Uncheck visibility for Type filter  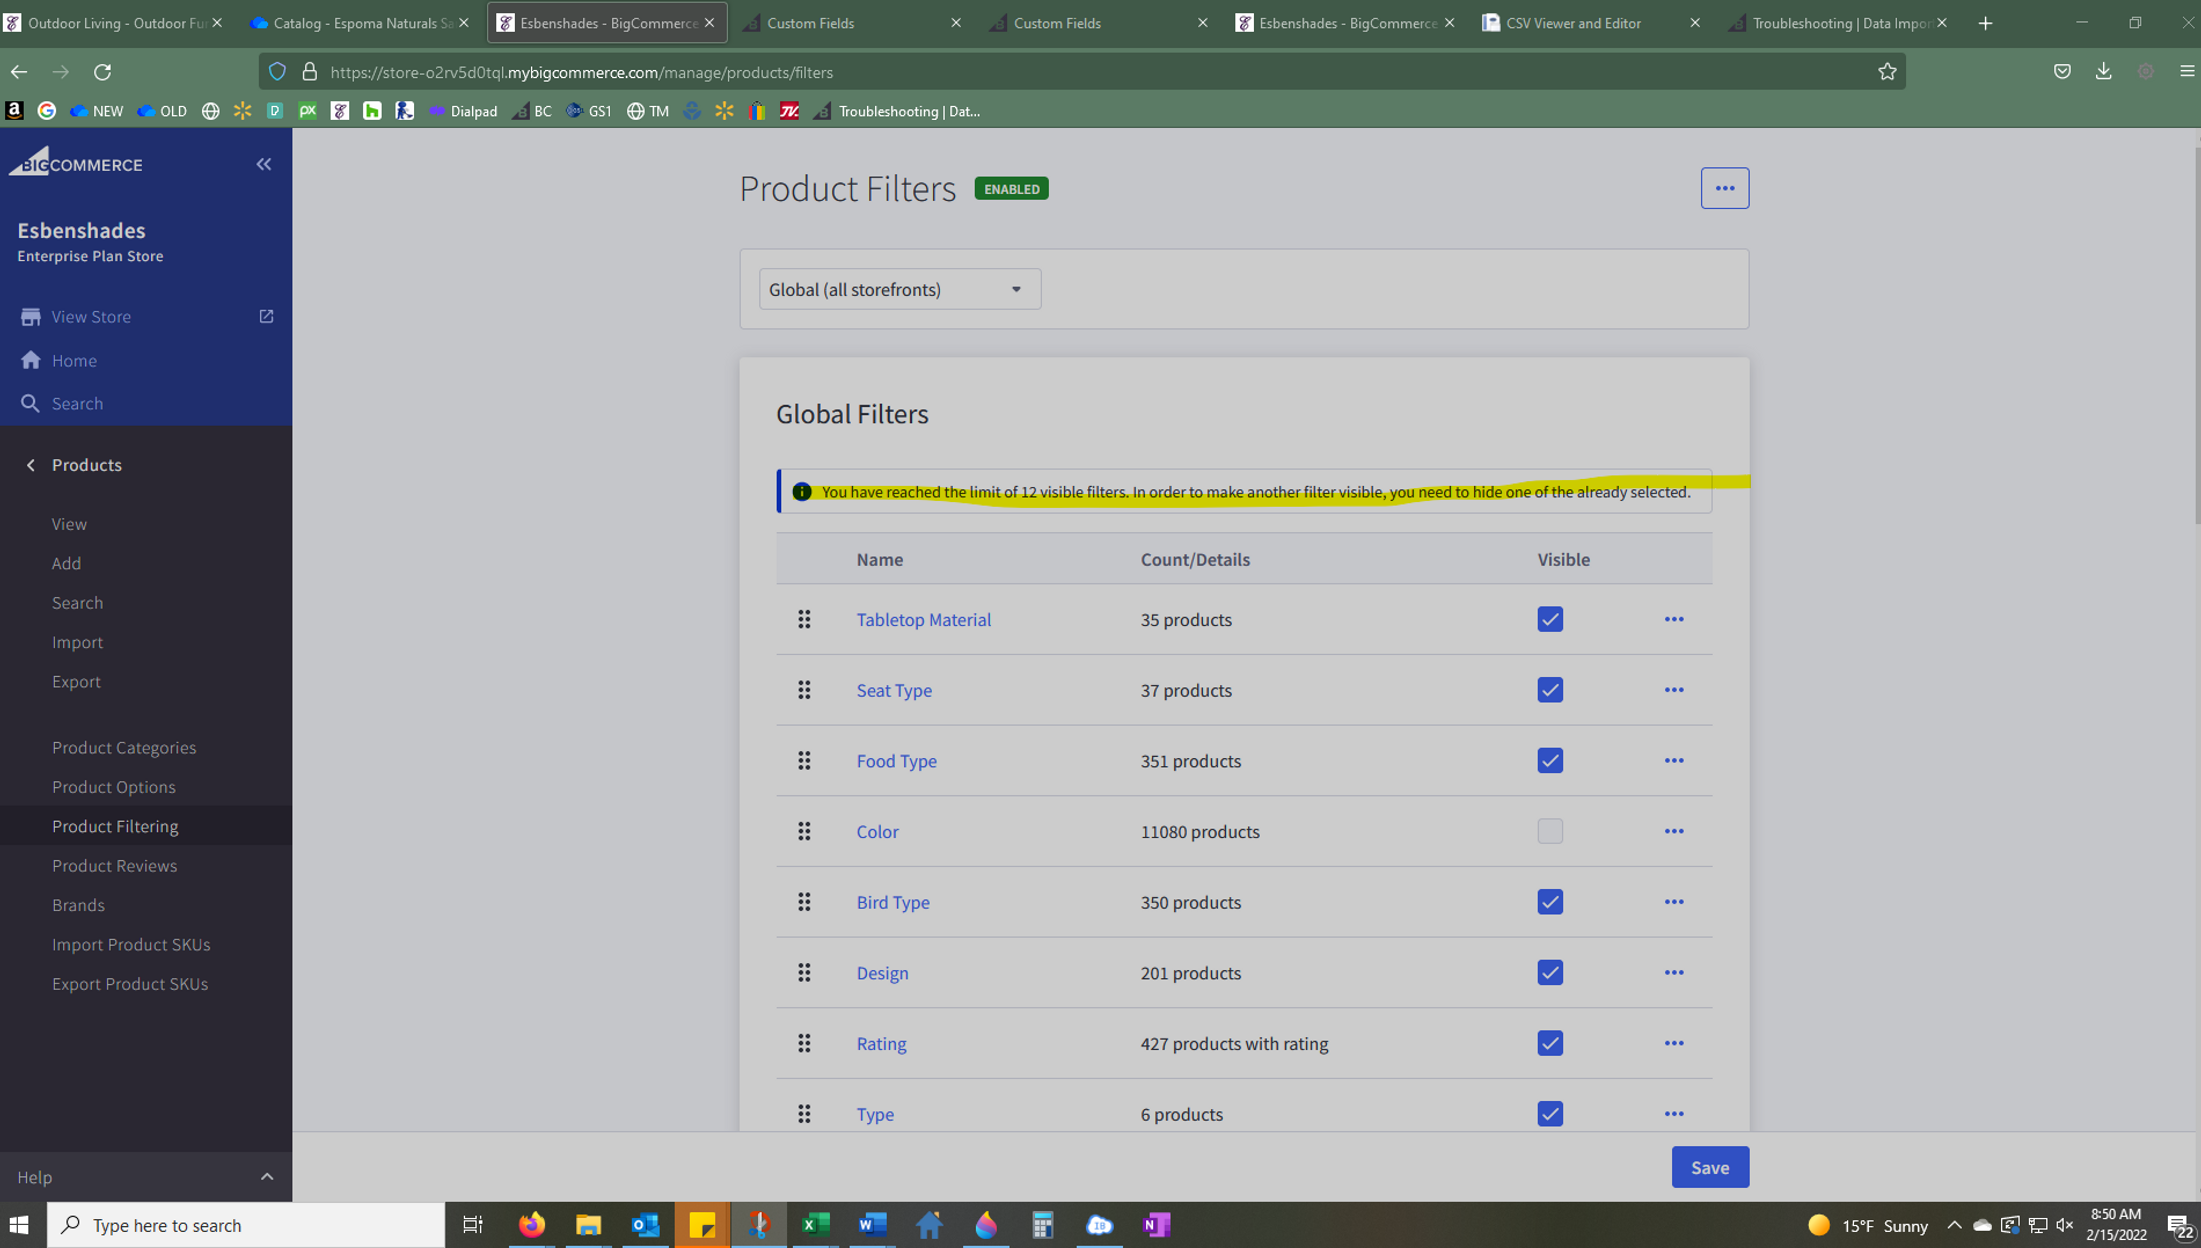pos(1550,1114)
